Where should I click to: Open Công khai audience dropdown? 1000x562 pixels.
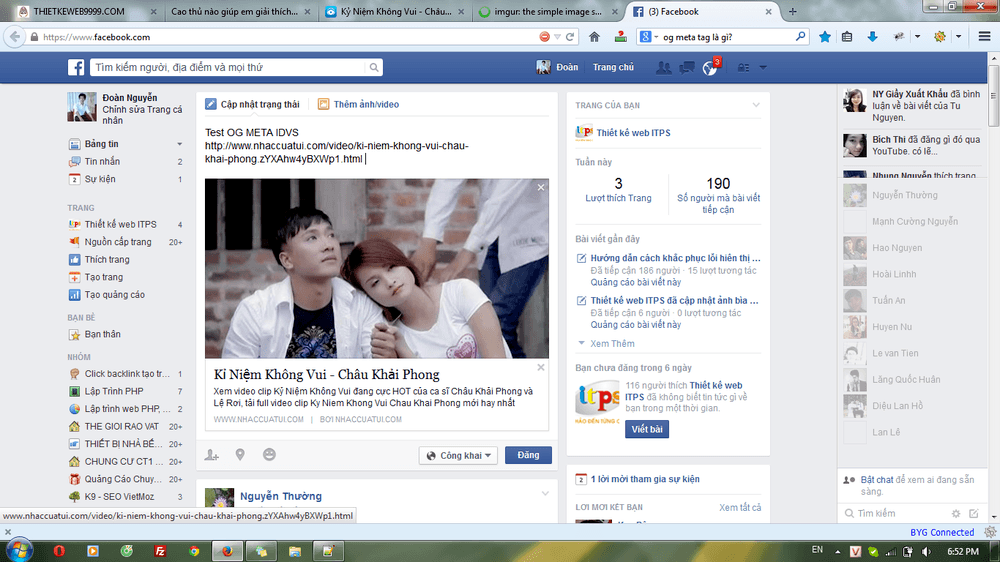point(458,455)
